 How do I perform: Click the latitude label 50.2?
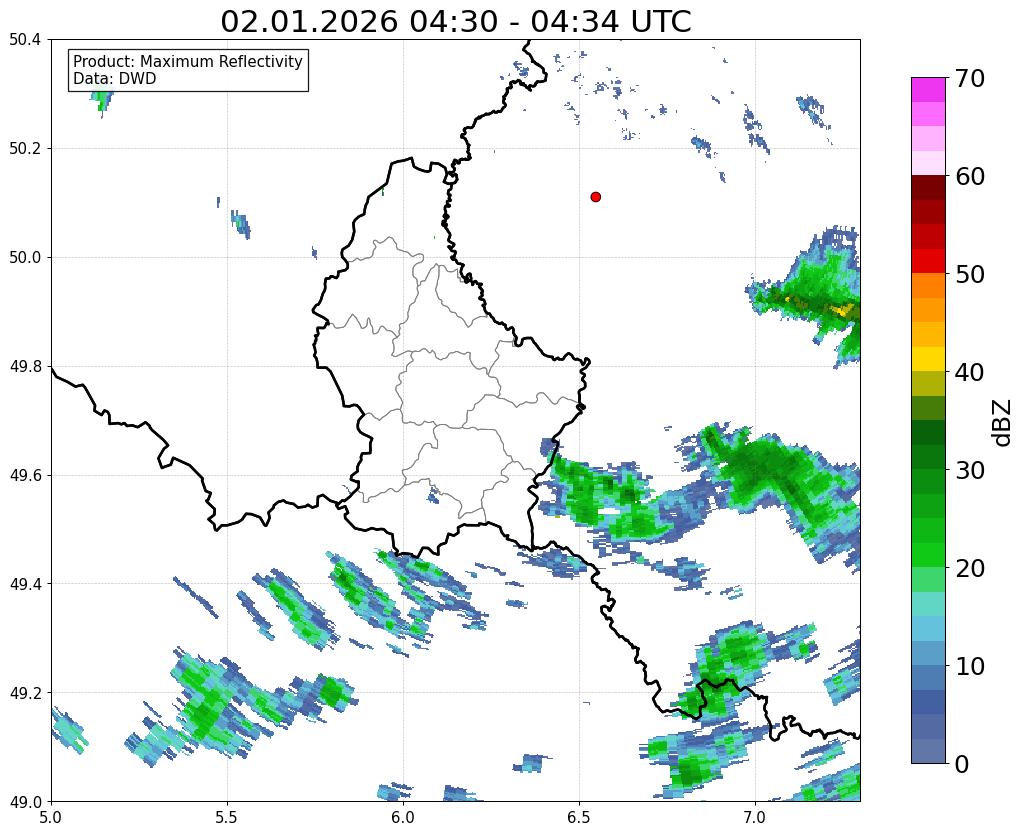(x=25, y=148)
